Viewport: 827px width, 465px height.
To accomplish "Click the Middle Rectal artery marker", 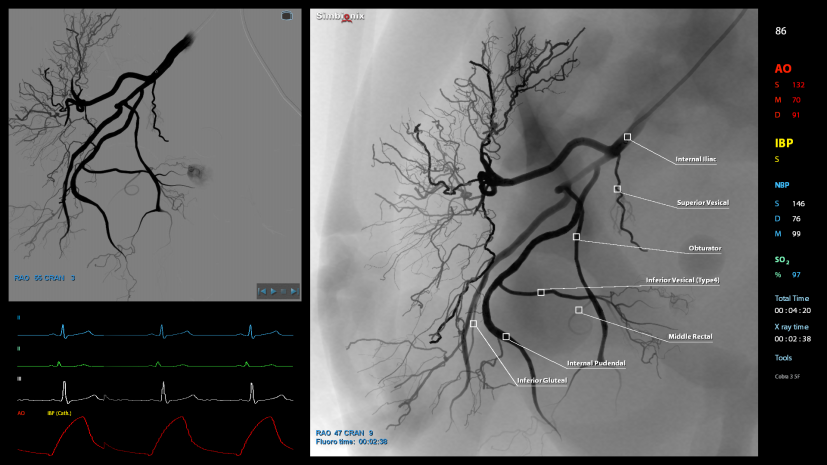I will (x=579, y=310).
